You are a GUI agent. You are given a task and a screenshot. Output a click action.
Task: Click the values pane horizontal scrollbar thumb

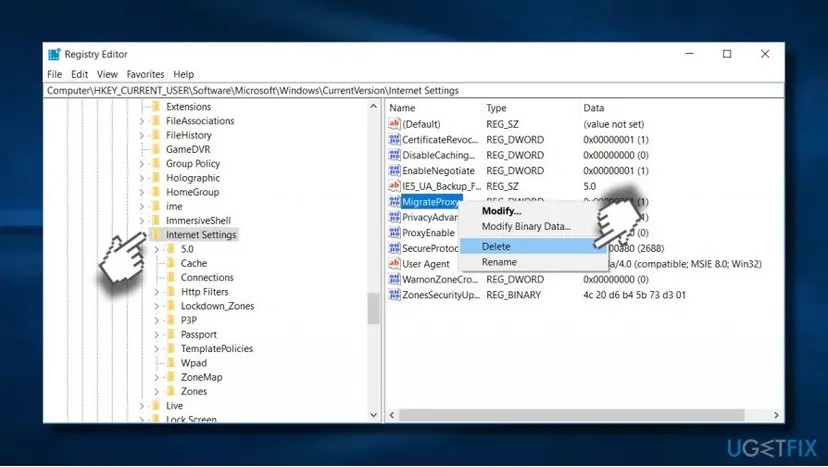(x=571, y=415)
